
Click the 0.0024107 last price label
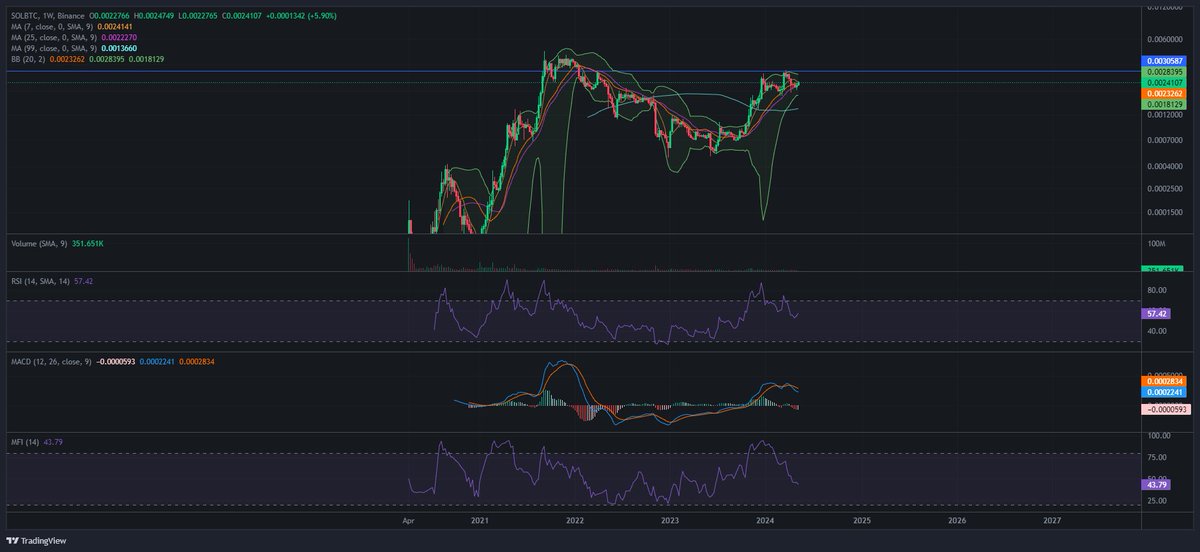(1164, 82)
